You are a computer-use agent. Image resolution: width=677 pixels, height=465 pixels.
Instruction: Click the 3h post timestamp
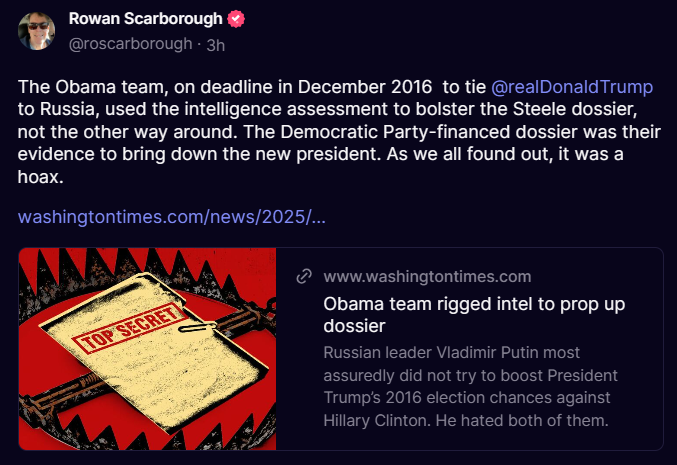[215, 44]
